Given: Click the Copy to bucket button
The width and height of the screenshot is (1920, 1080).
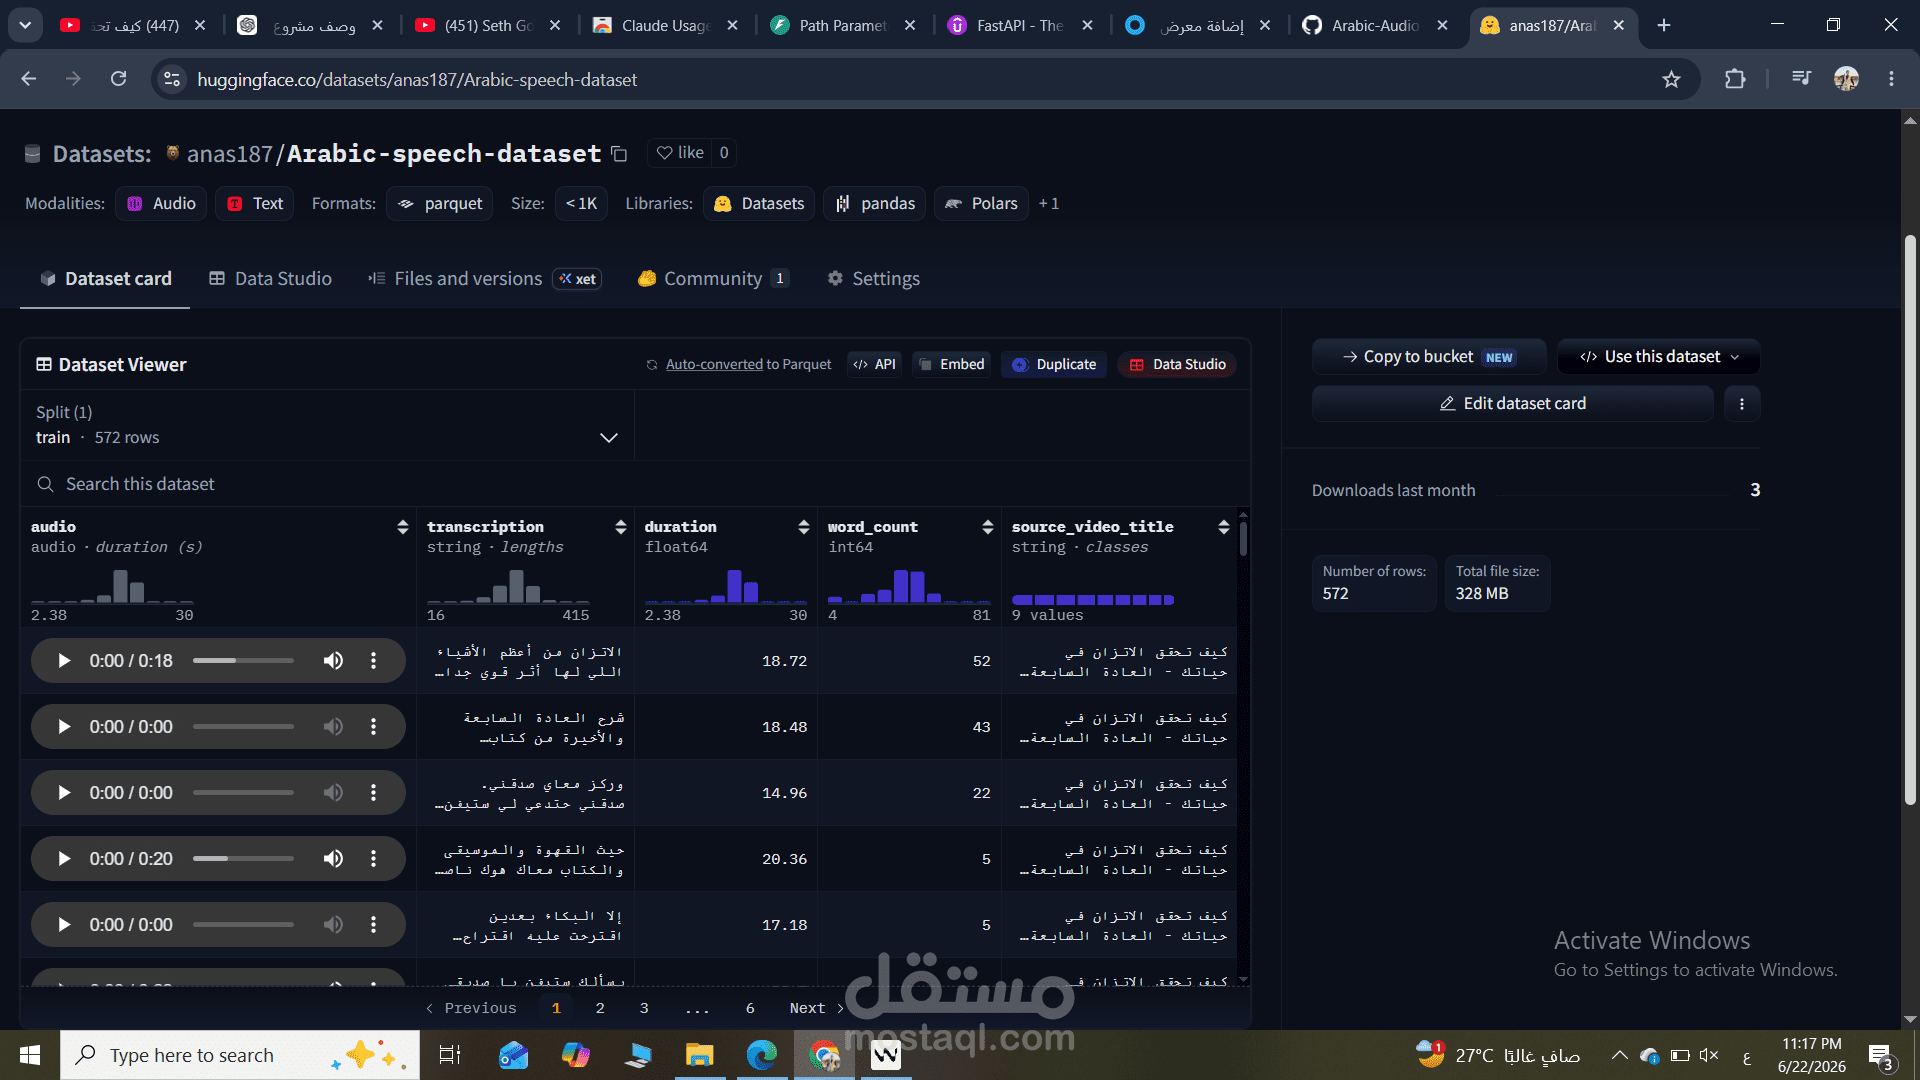Looking at the screenshot, I should click(1429, 357).
